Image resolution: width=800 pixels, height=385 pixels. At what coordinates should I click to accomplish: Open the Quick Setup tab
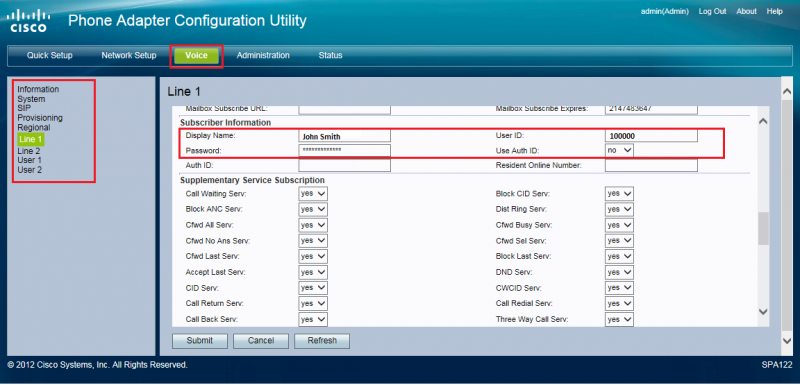(x=49, y=56)
